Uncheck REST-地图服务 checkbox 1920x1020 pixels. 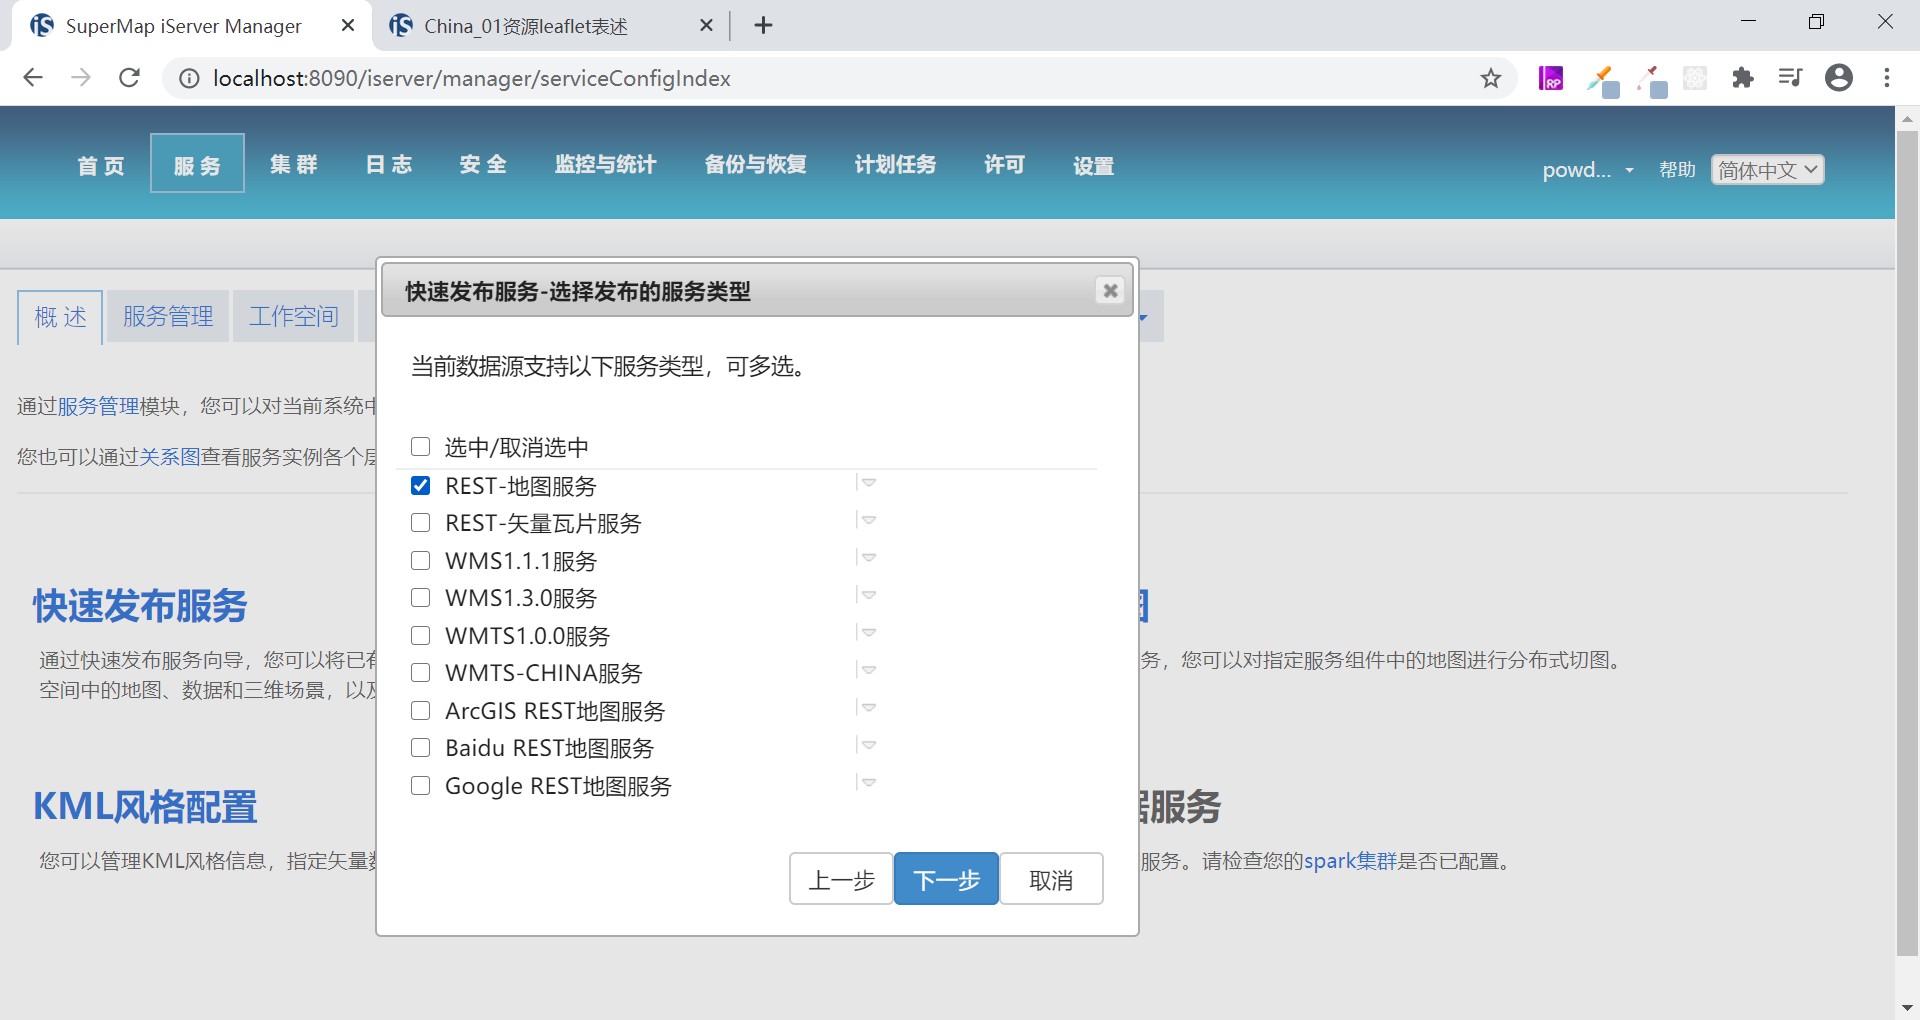[x=421, y=486]
